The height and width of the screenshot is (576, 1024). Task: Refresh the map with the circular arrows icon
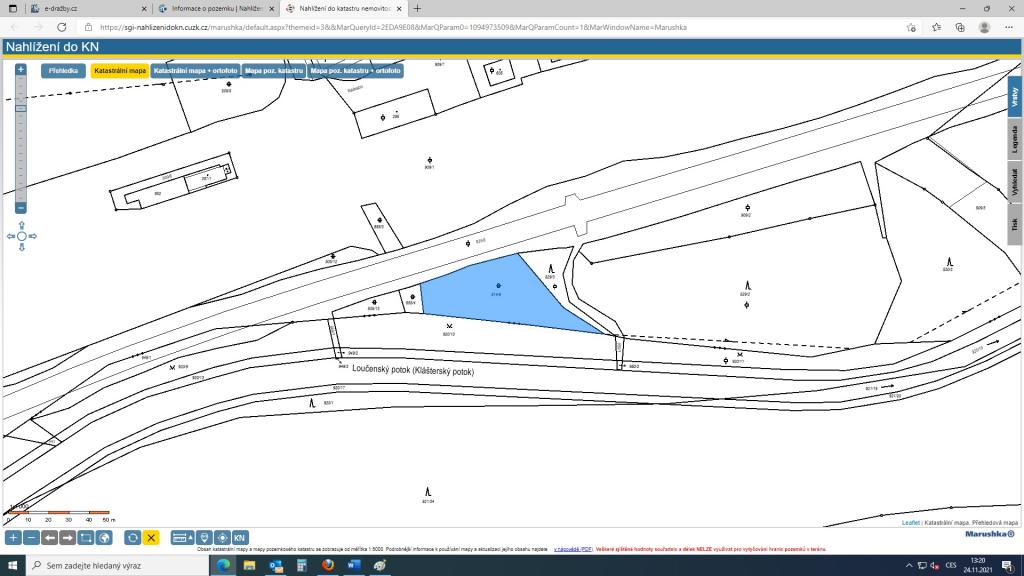[133, 537]
